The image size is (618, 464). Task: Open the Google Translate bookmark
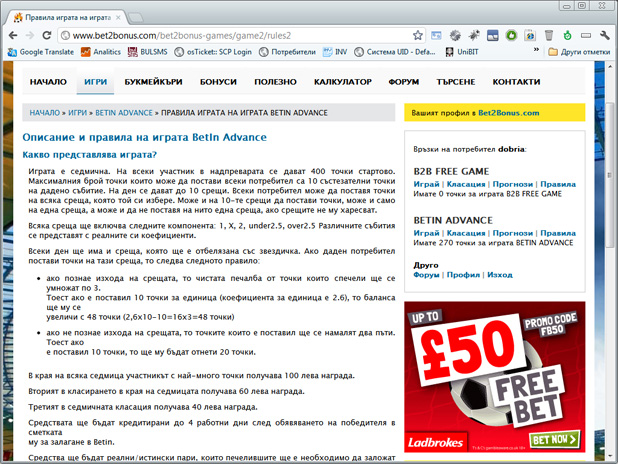click(41, 52)
